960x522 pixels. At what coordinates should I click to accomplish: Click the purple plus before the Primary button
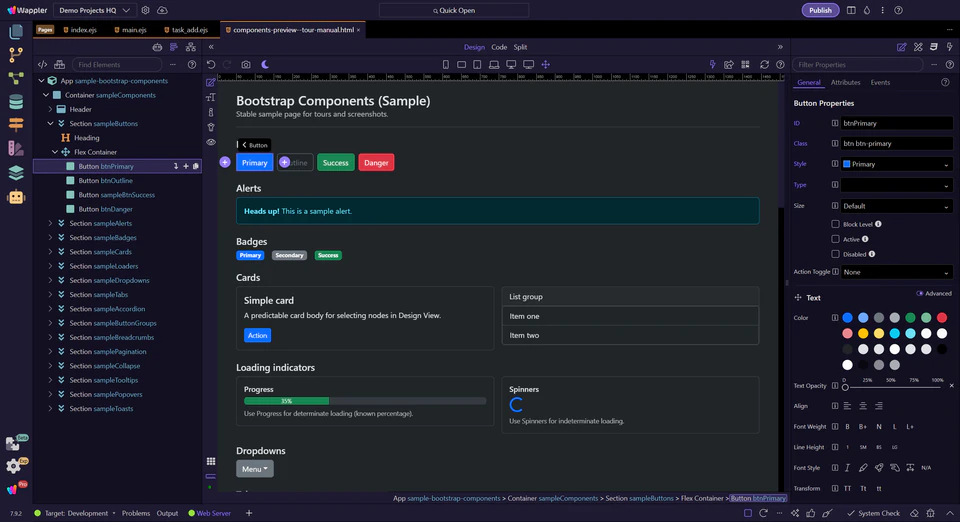[x=225, y=162]
